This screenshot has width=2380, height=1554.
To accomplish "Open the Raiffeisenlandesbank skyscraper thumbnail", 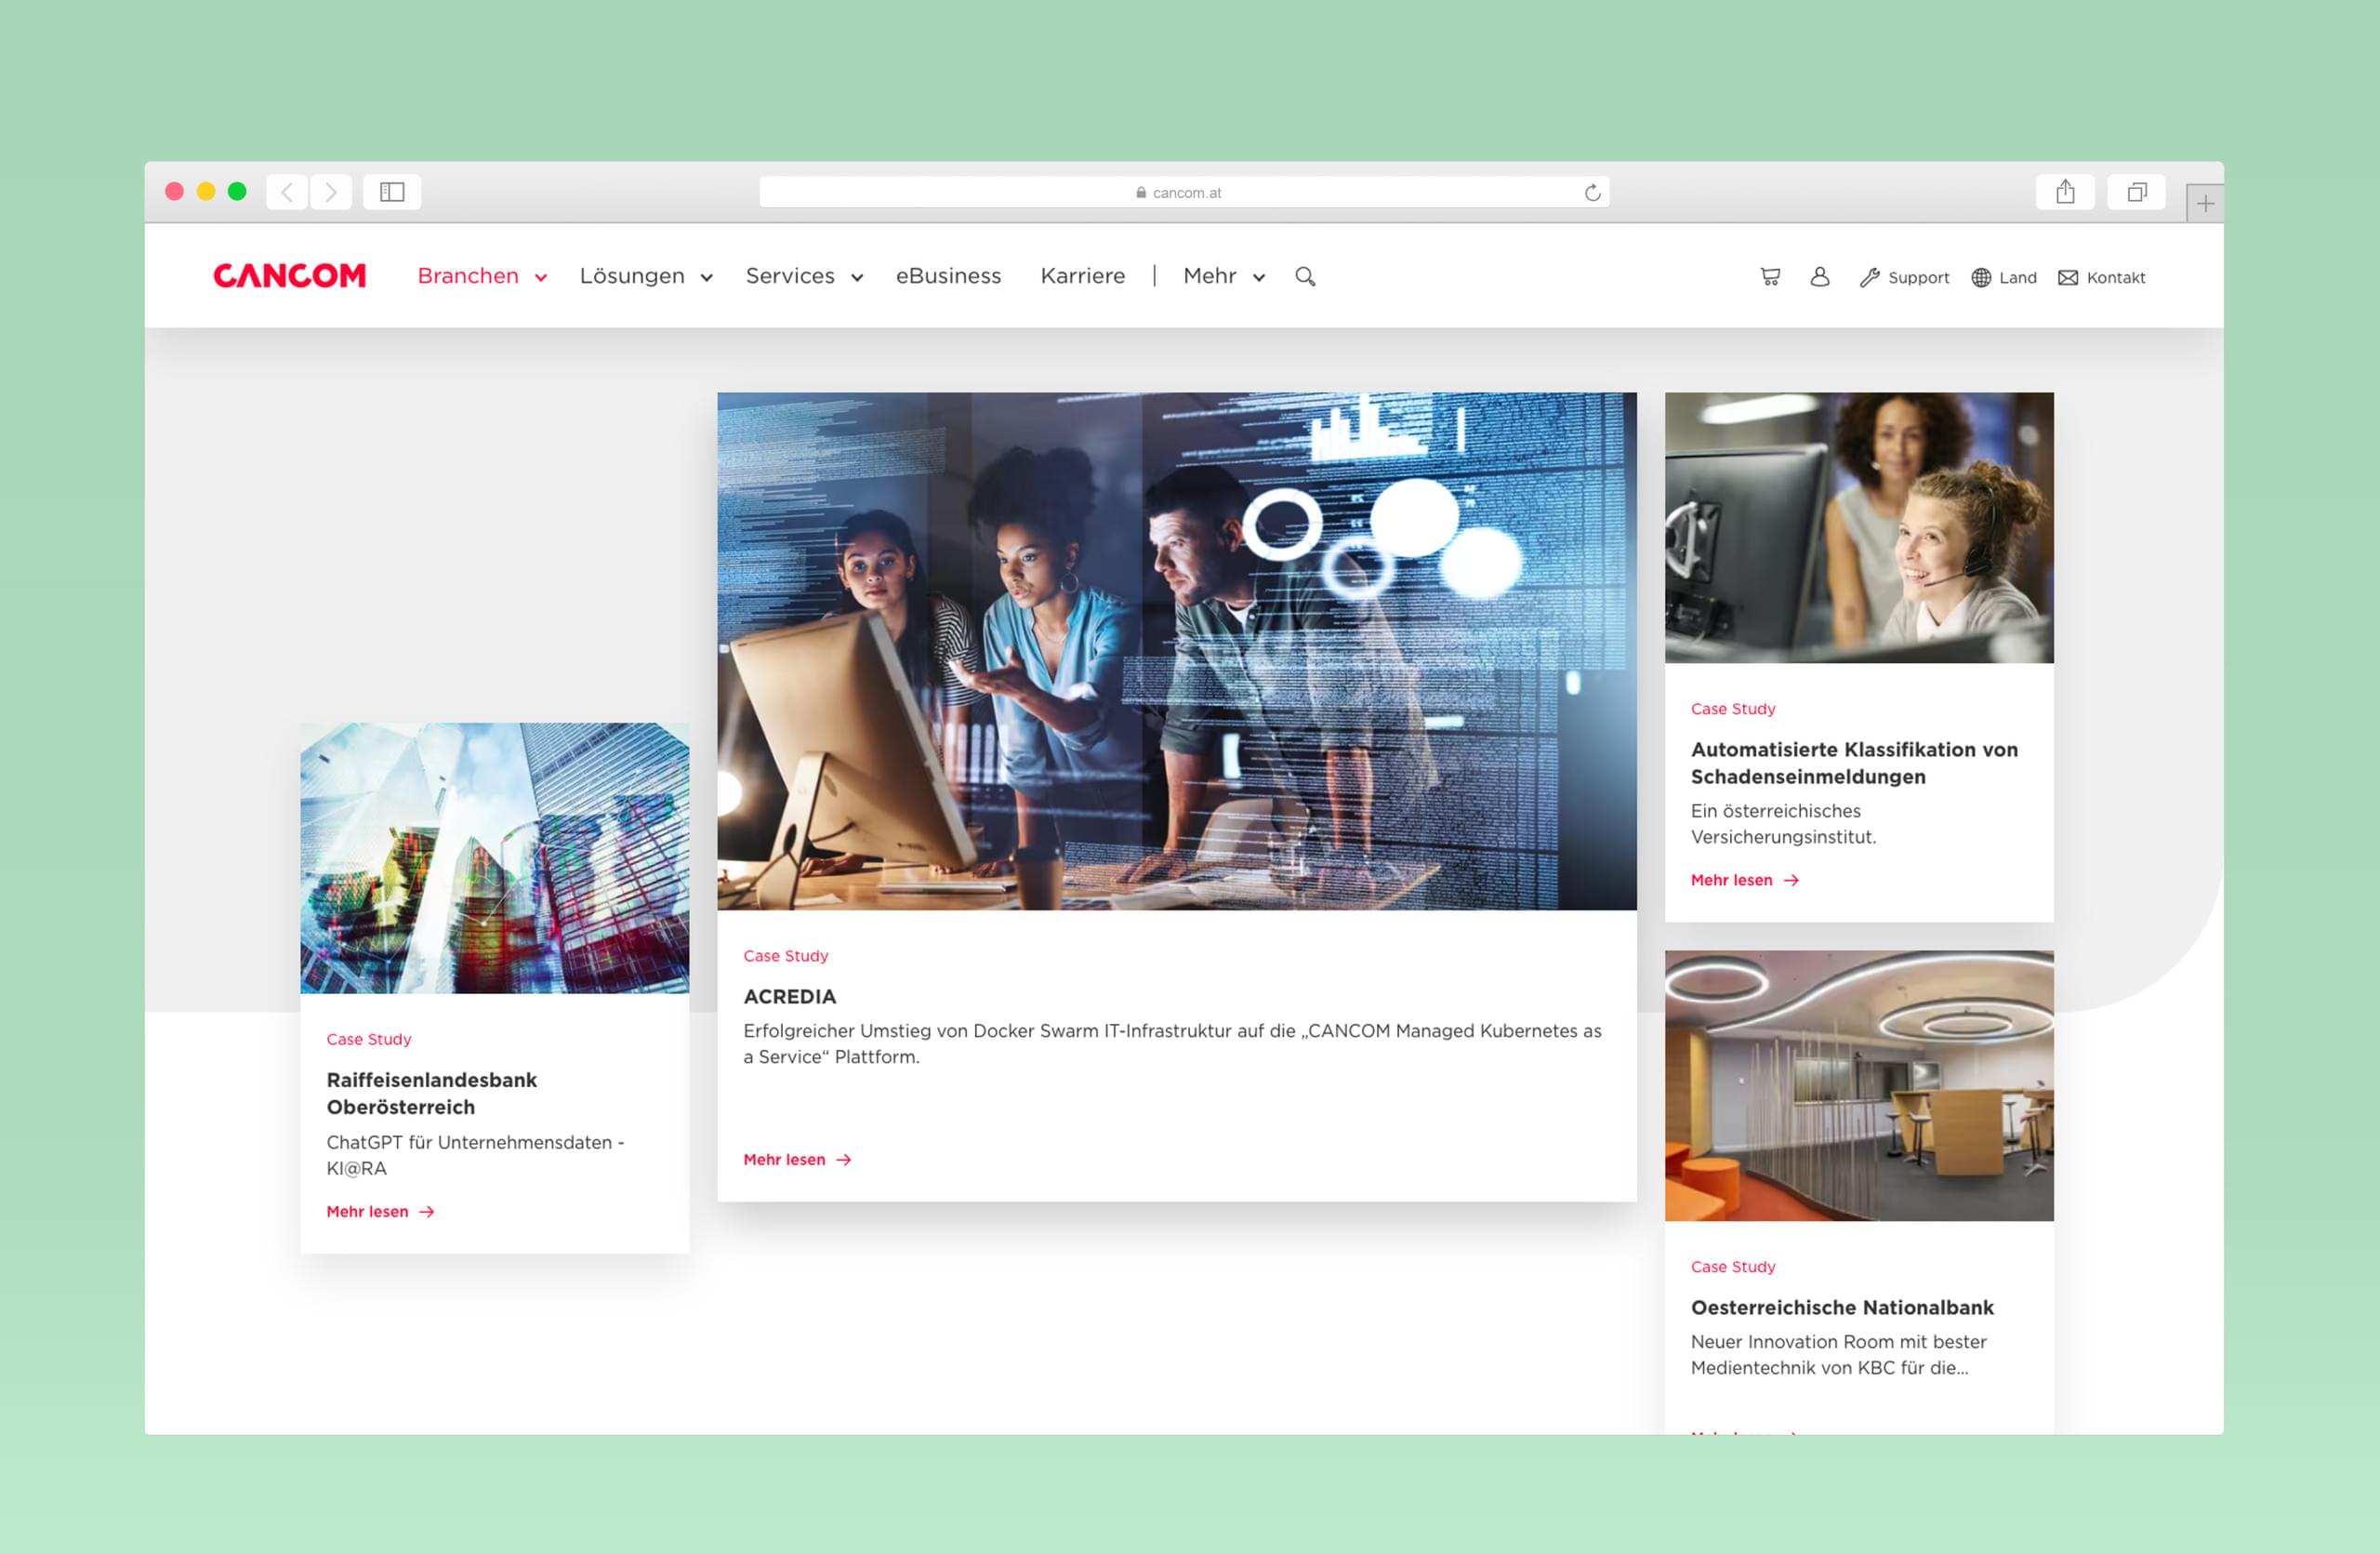I will pyautogui.click(x=495, y=858).
